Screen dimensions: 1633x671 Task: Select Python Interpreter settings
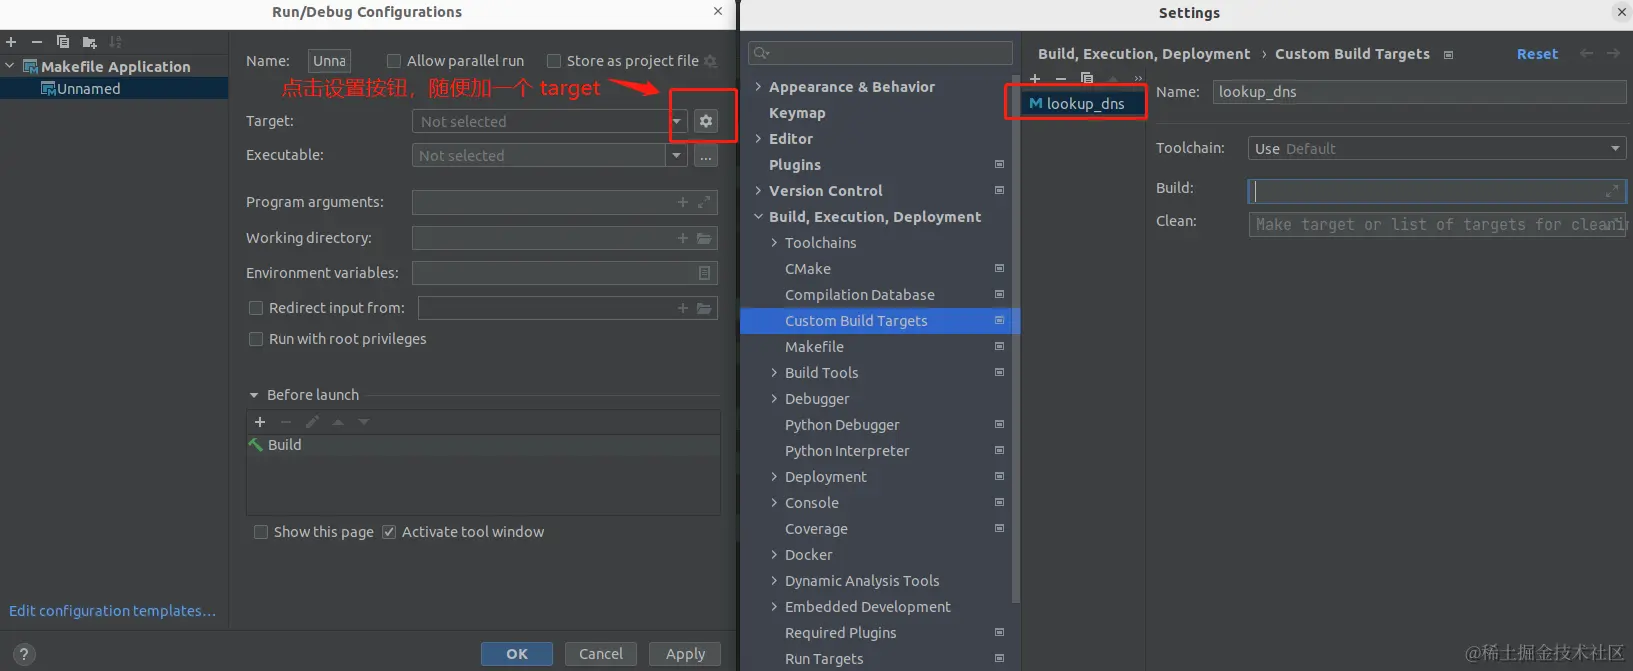pyautogui.click(x=847, y=451)
